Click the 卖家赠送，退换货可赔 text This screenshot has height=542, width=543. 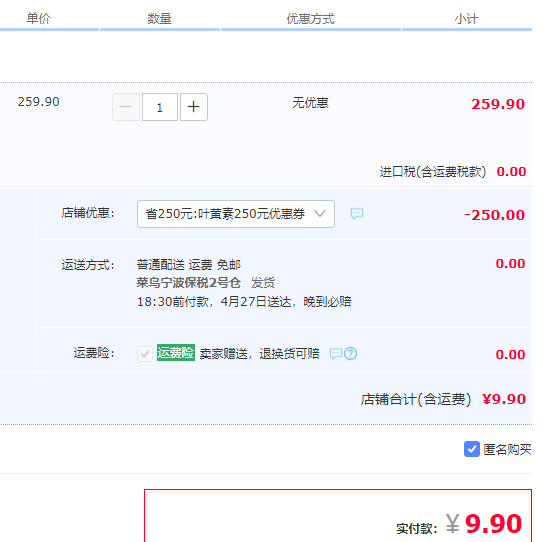(x=259, y=354)
